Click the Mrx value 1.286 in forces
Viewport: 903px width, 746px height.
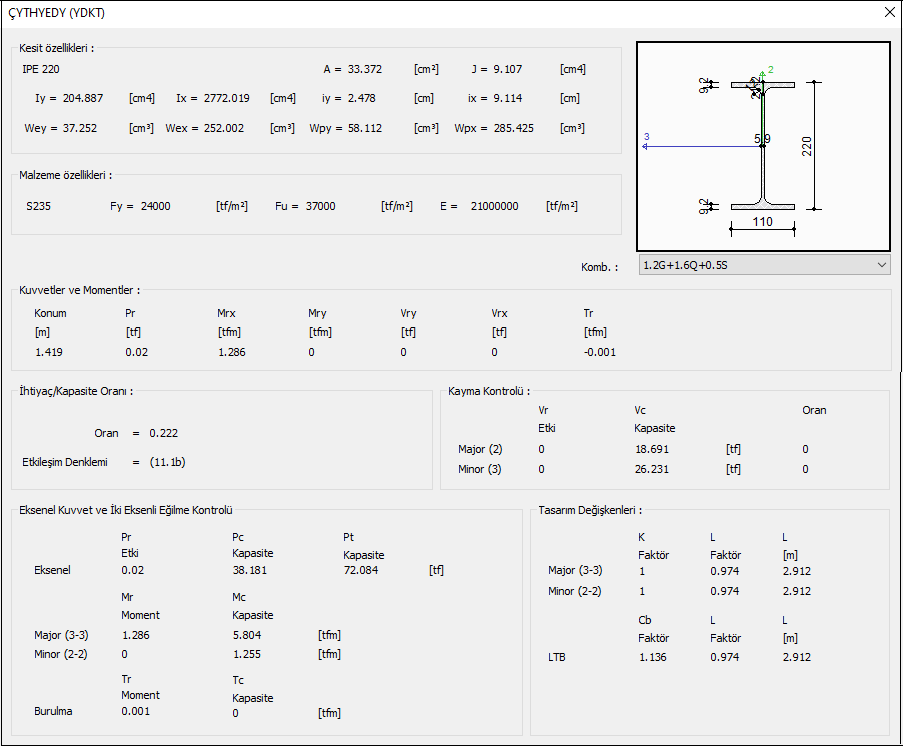231,352
